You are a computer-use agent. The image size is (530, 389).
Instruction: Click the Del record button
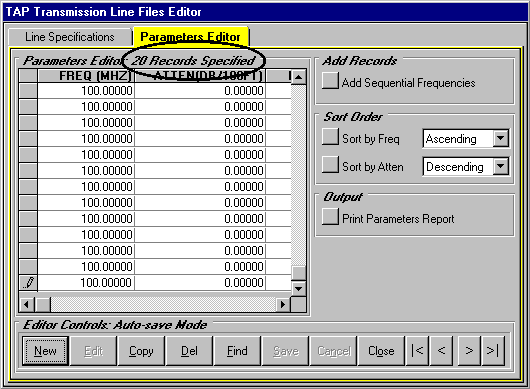point(189,351)
